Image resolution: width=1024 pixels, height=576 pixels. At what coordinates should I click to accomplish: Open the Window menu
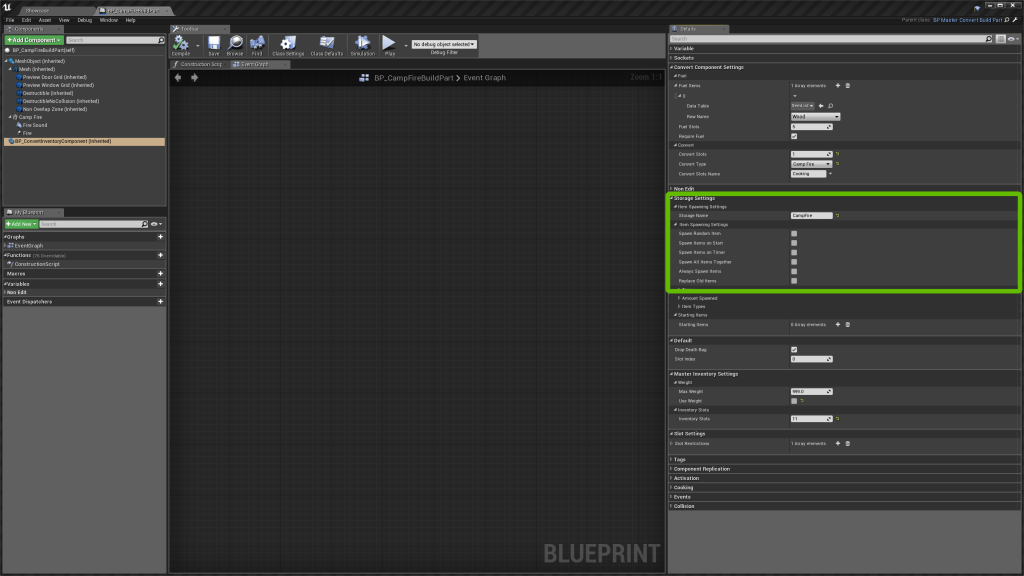coord(108,20)
